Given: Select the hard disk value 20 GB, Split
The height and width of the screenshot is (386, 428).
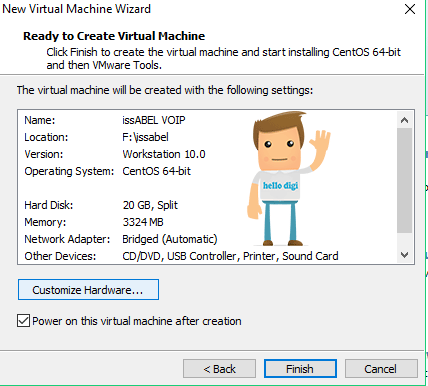Looking at the screenshot, I should coord(150,205).
